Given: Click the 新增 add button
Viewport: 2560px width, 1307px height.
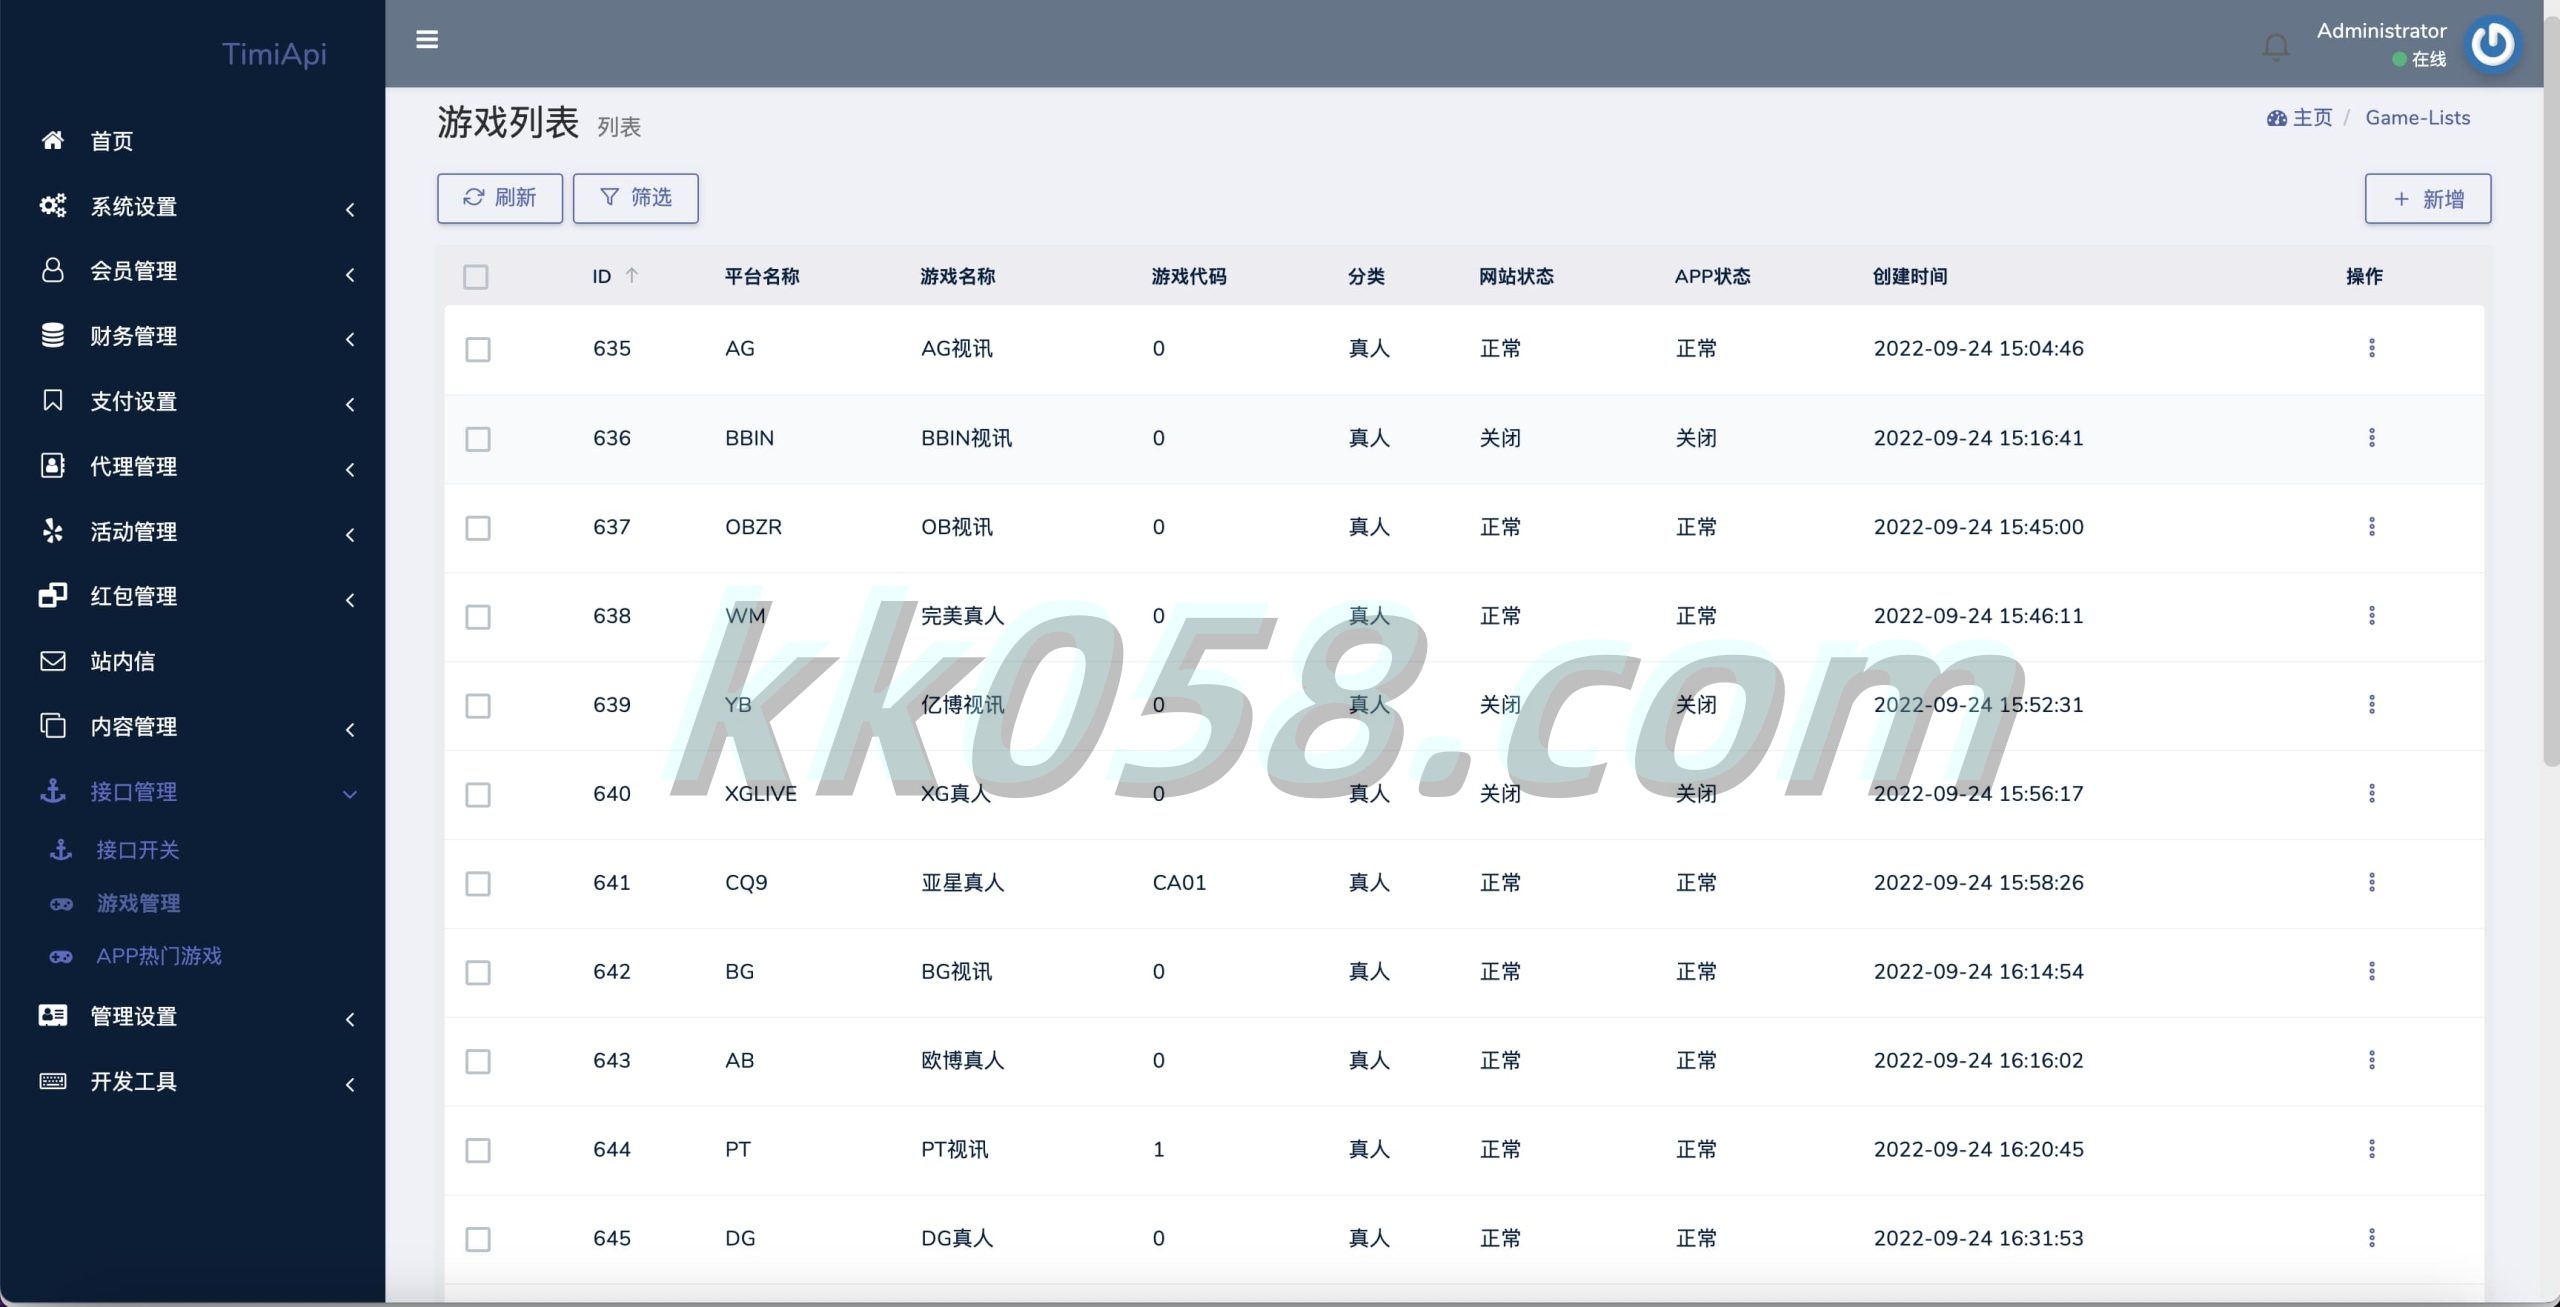Looking at the screenshot, I should point(2428,199).
